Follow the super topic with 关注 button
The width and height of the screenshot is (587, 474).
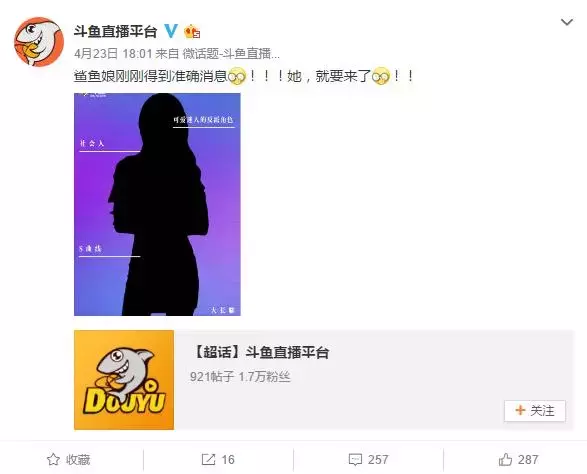(535, 411)
